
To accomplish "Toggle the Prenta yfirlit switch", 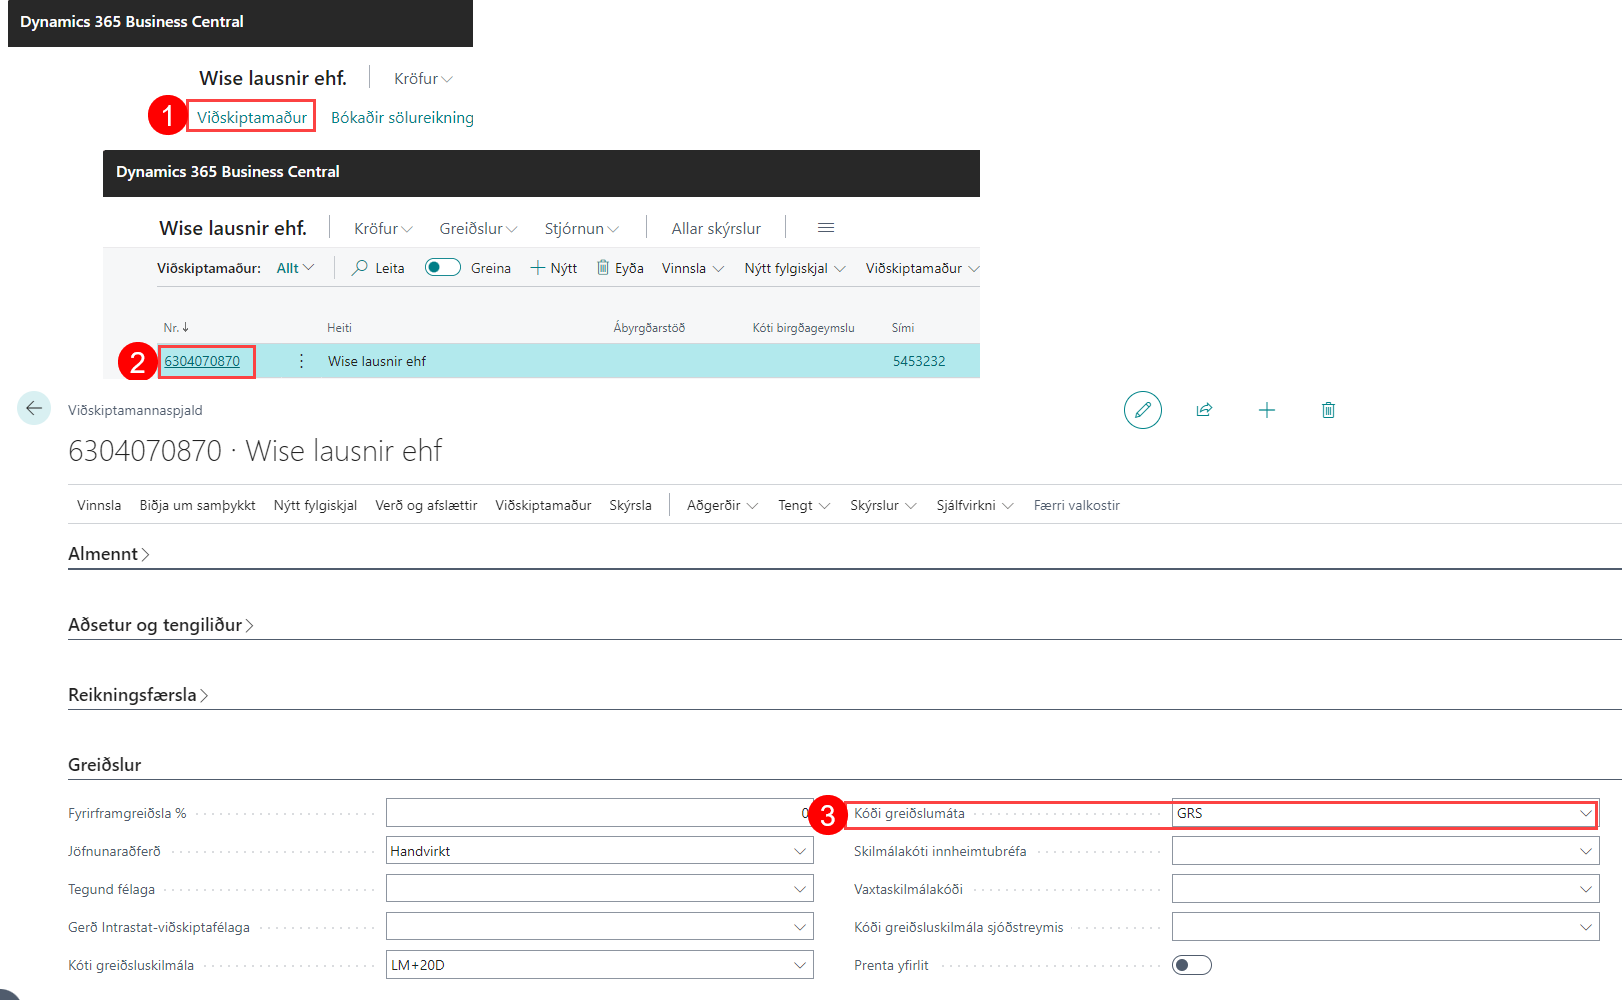I will click(1191, 965).
